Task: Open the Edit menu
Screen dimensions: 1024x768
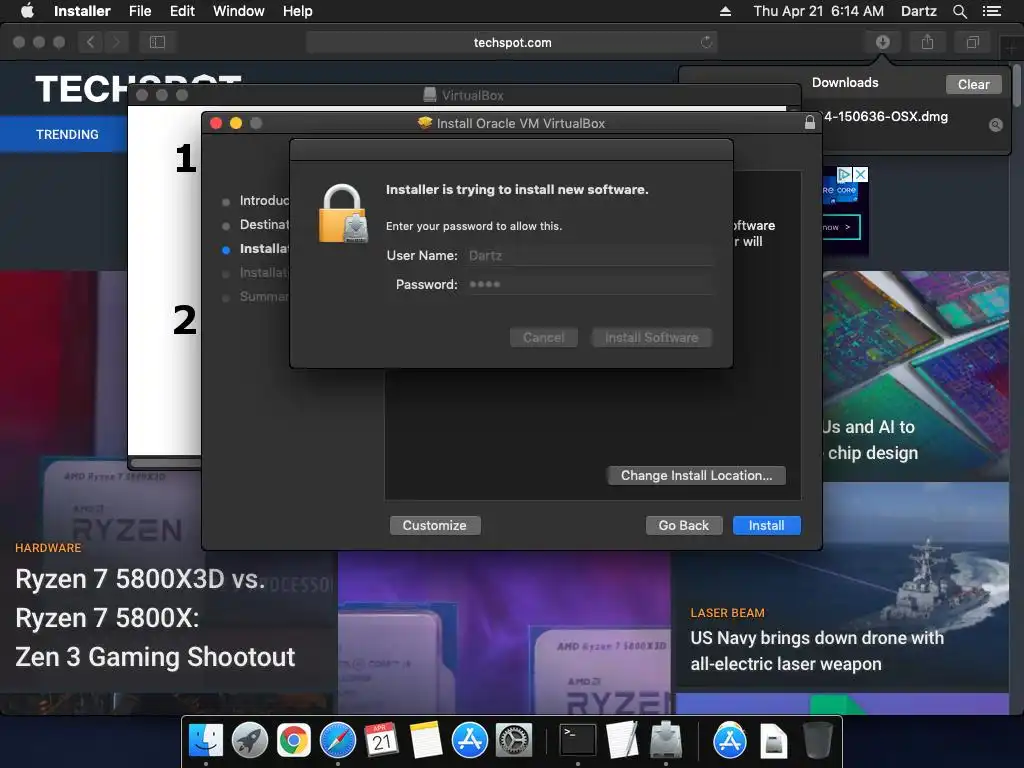Action: (x=182, y=11)
